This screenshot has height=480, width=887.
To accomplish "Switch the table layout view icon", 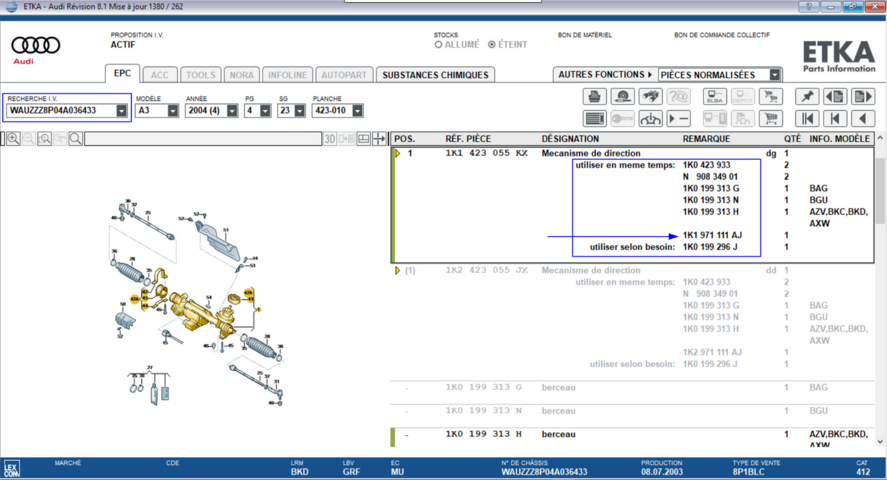I will 364,139.
